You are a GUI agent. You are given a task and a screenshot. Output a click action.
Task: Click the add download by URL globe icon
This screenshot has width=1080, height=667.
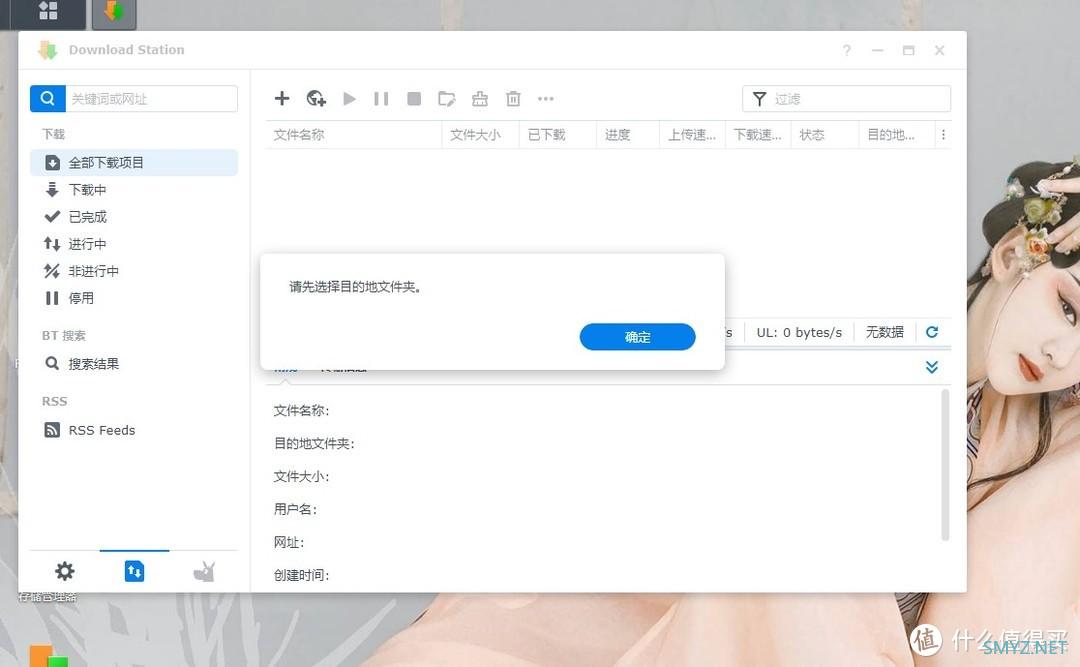[316, 98]
